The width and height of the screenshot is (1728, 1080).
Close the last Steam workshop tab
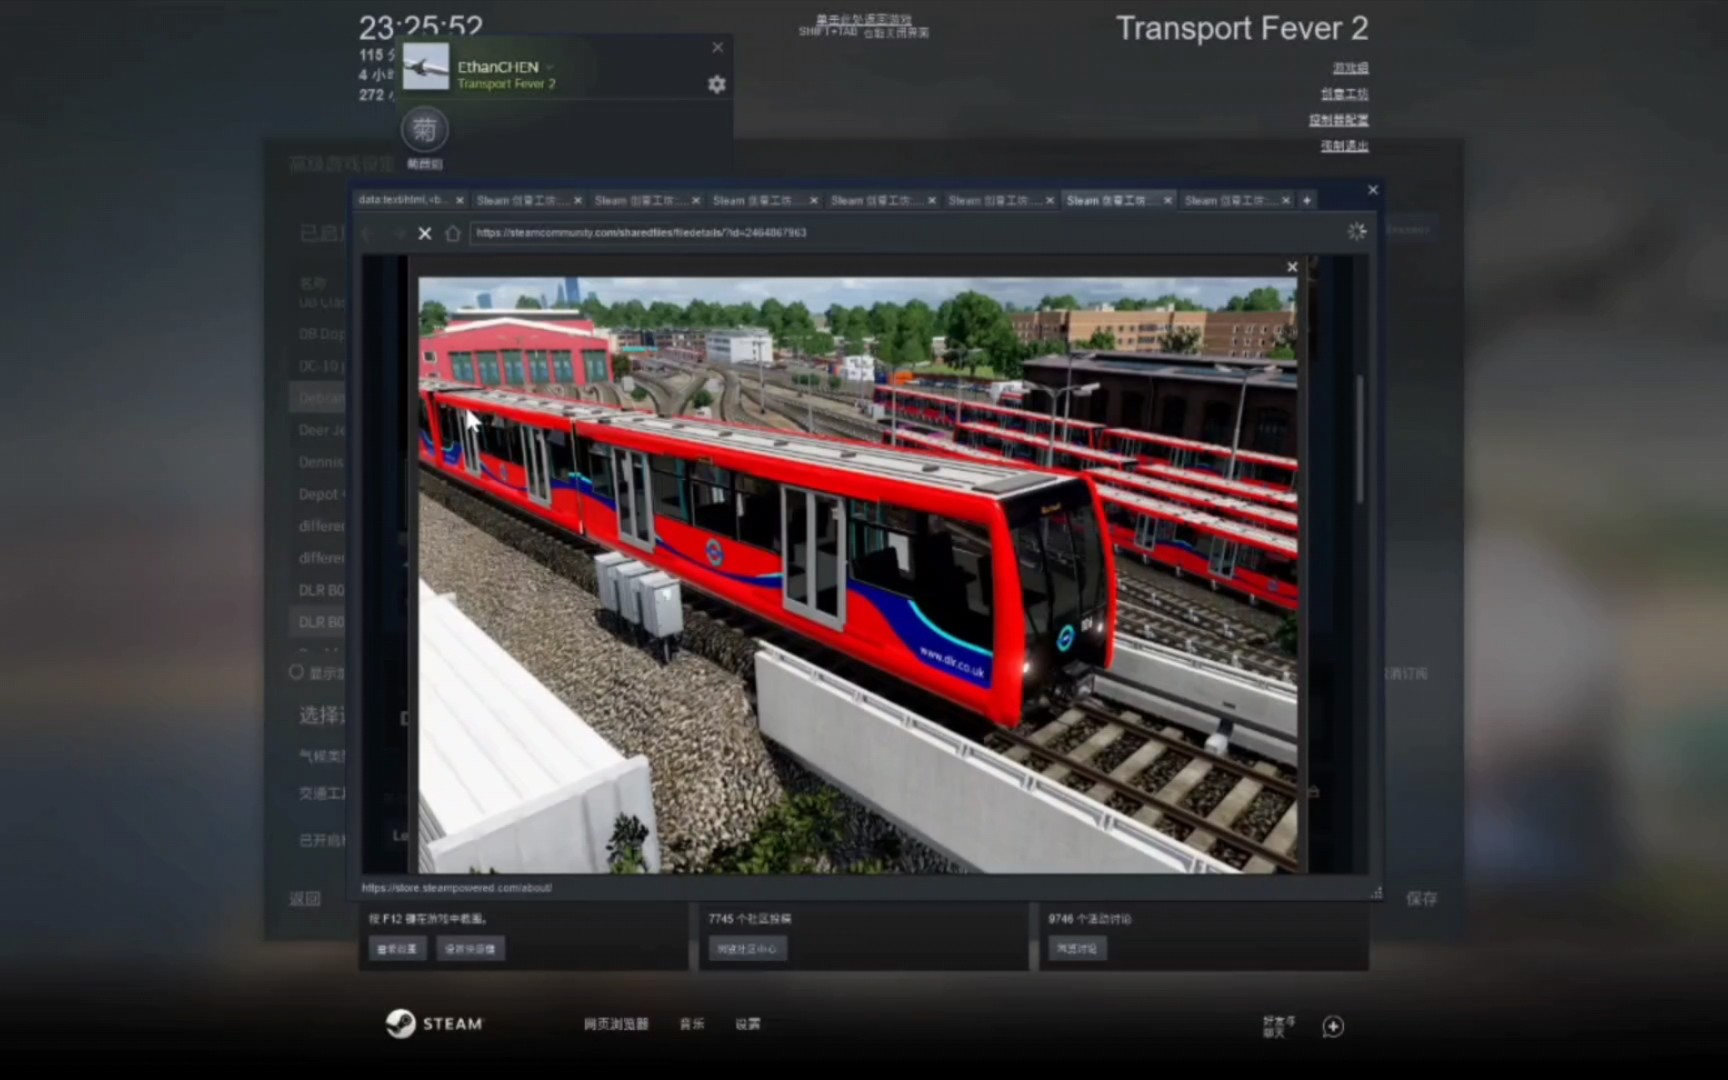pyautogui.click(x=1286, y=200)
